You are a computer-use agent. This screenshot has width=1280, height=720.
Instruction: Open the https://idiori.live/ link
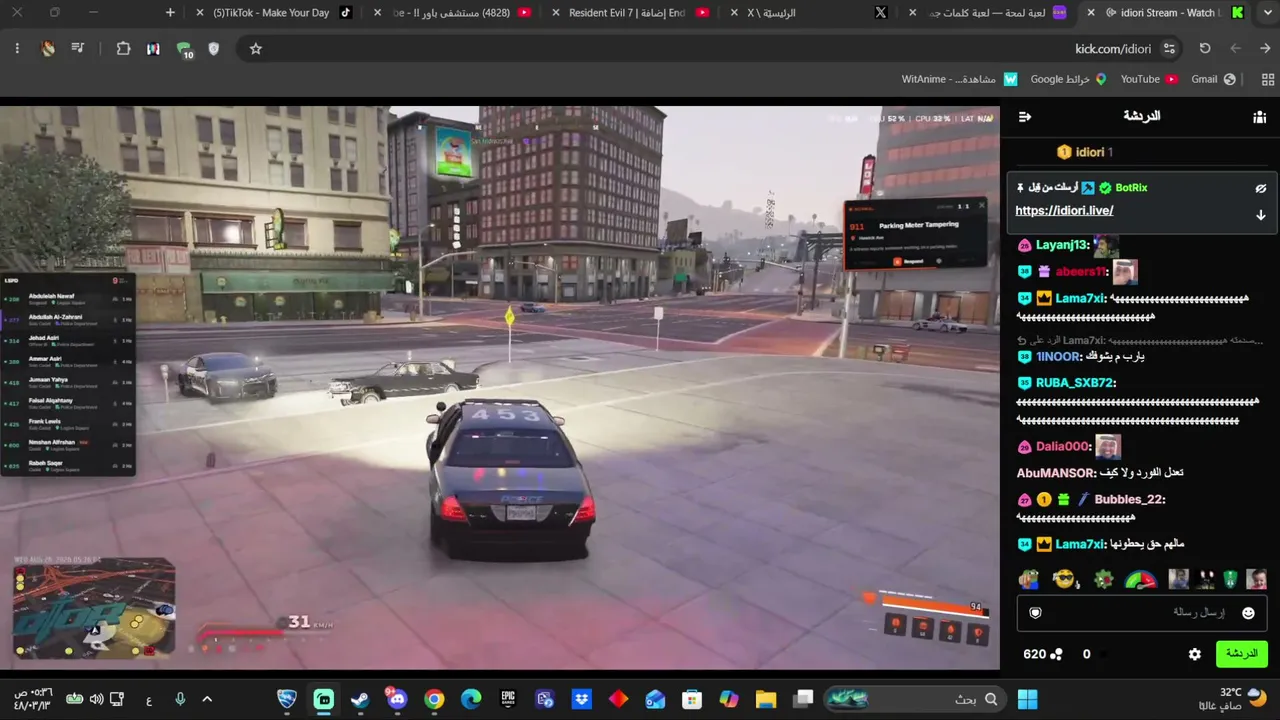(1064, 211)
